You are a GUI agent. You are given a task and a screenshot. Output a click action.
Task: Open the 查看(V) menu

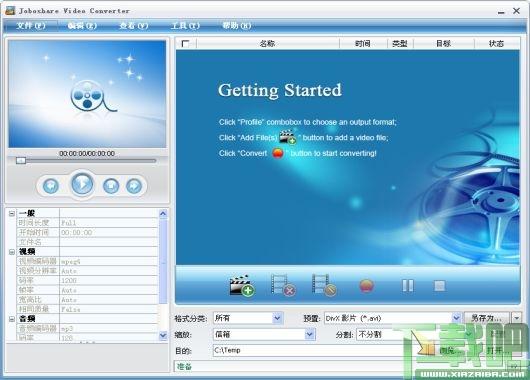tap(134, 26)
